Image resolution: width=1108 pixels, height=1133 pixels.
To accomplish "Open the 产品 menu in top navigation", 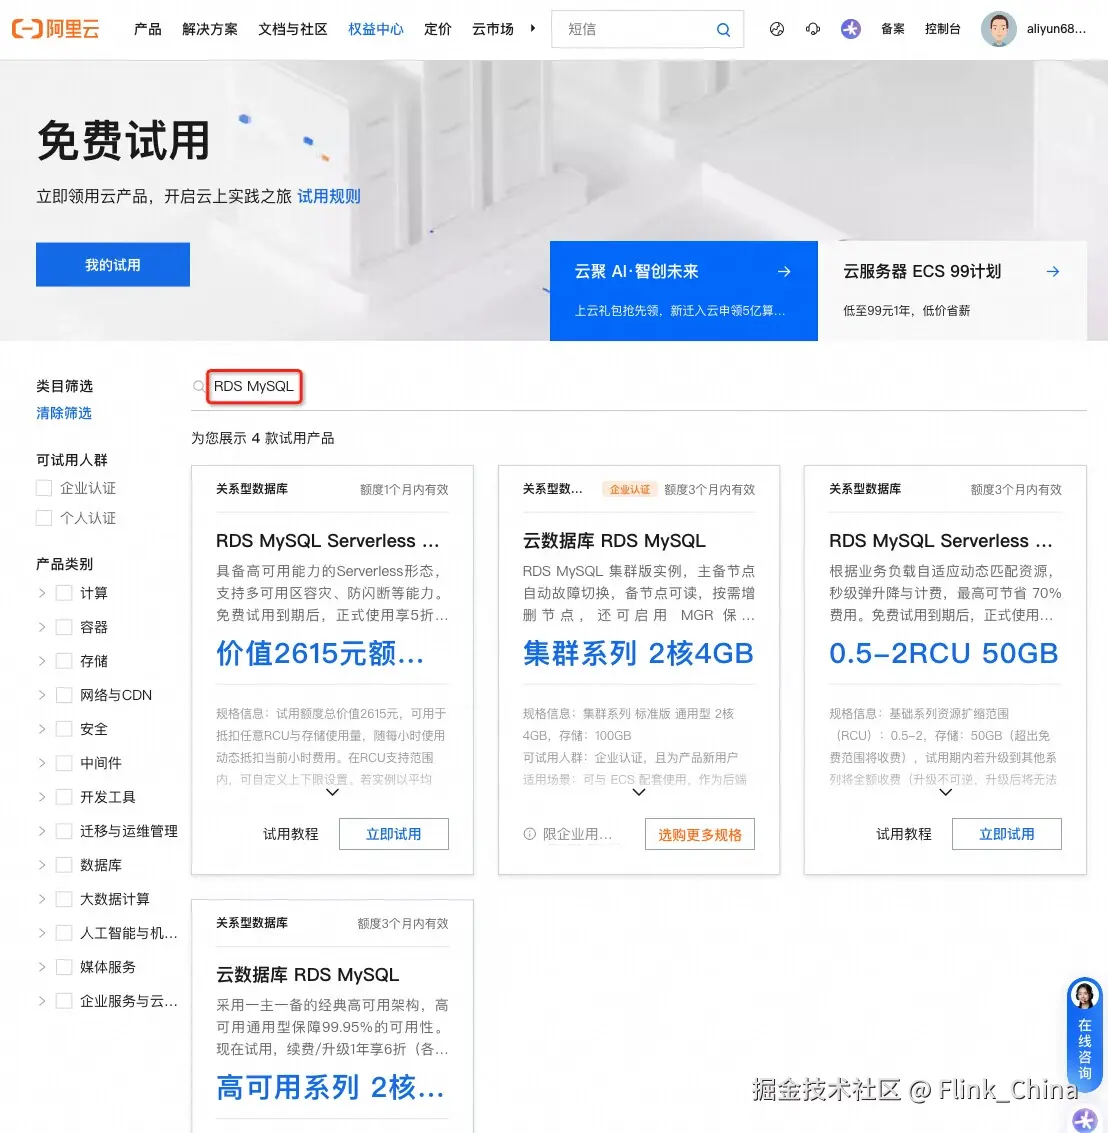I will pyautogui.click(x=147, y=29).
